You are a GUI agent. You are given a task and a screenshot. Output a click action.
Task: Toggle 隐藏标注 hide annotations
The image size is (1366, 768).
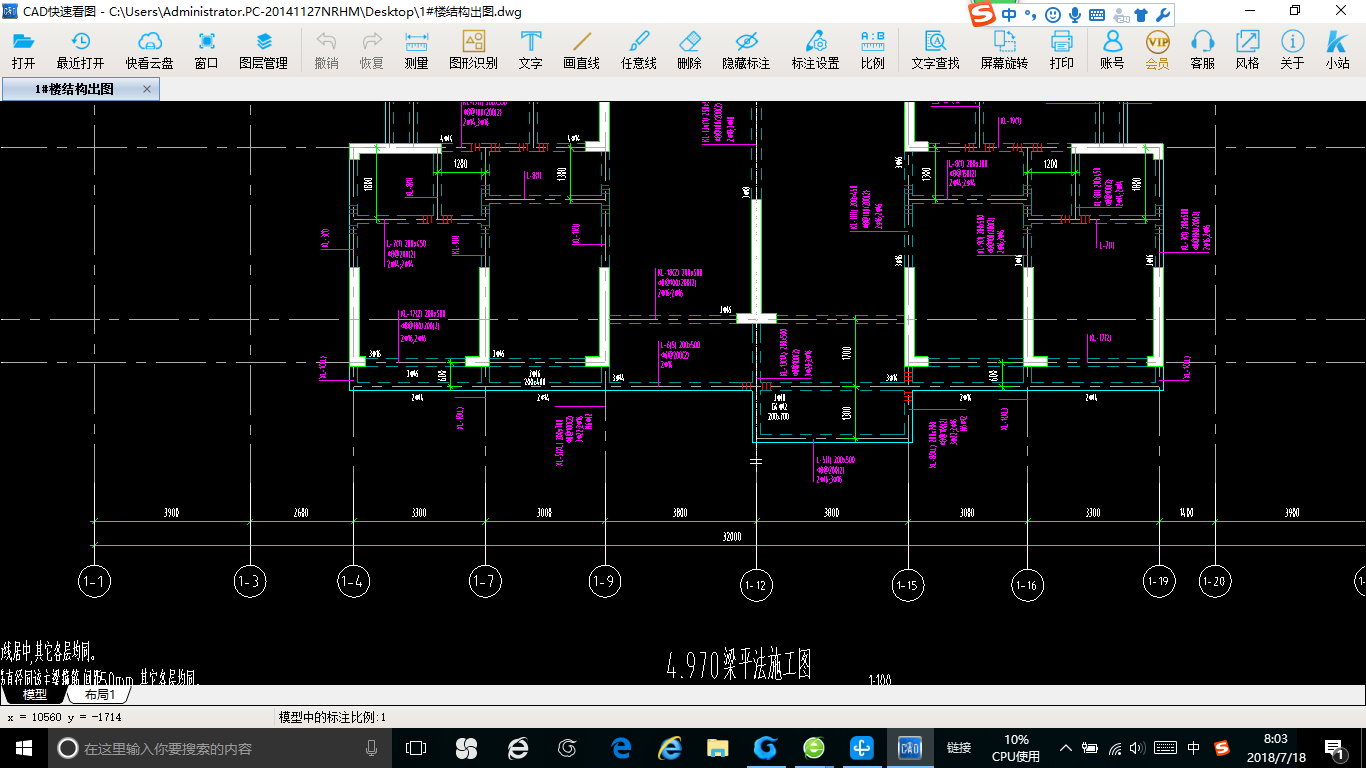[746, 49]
